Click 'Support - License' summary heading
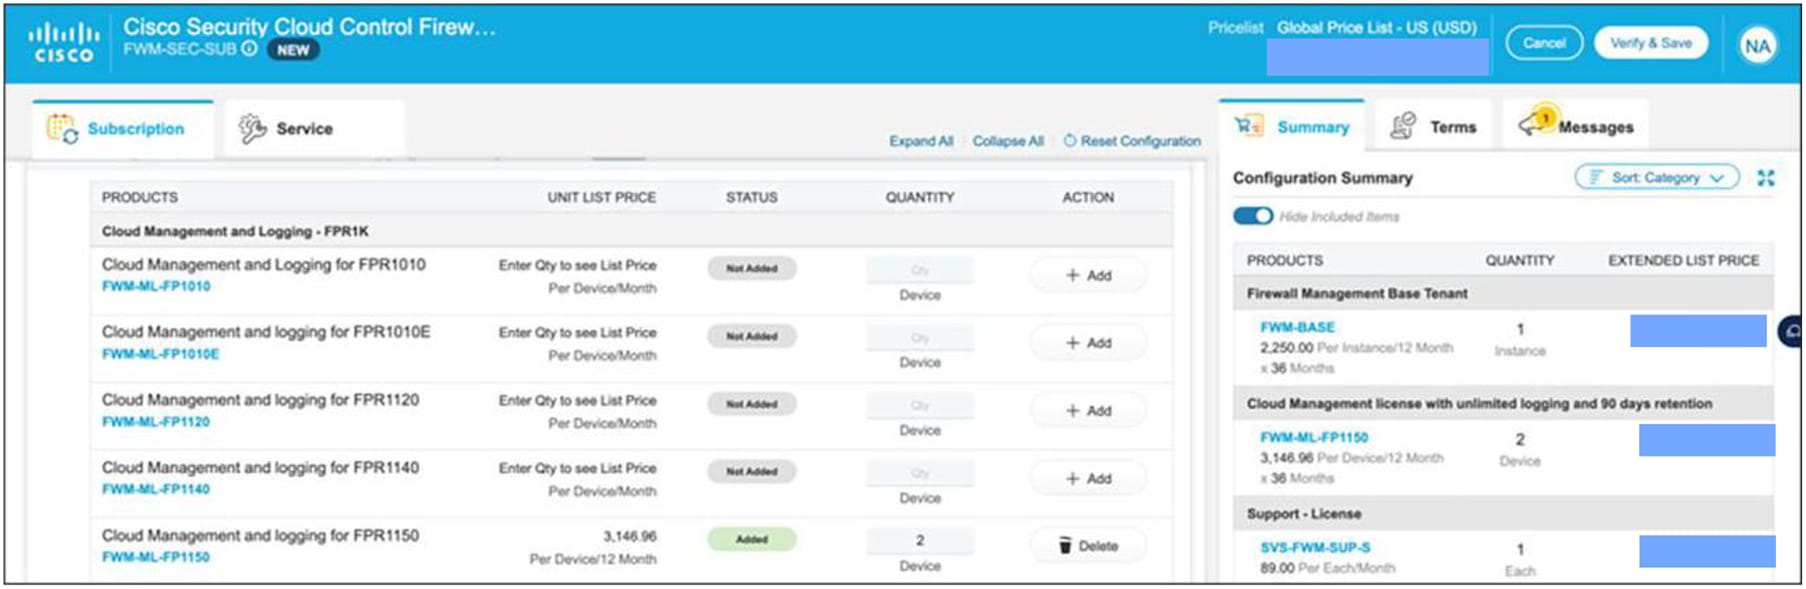Image resolution: width=1806 pixels, height=589 pixels. pos(1304,513)
